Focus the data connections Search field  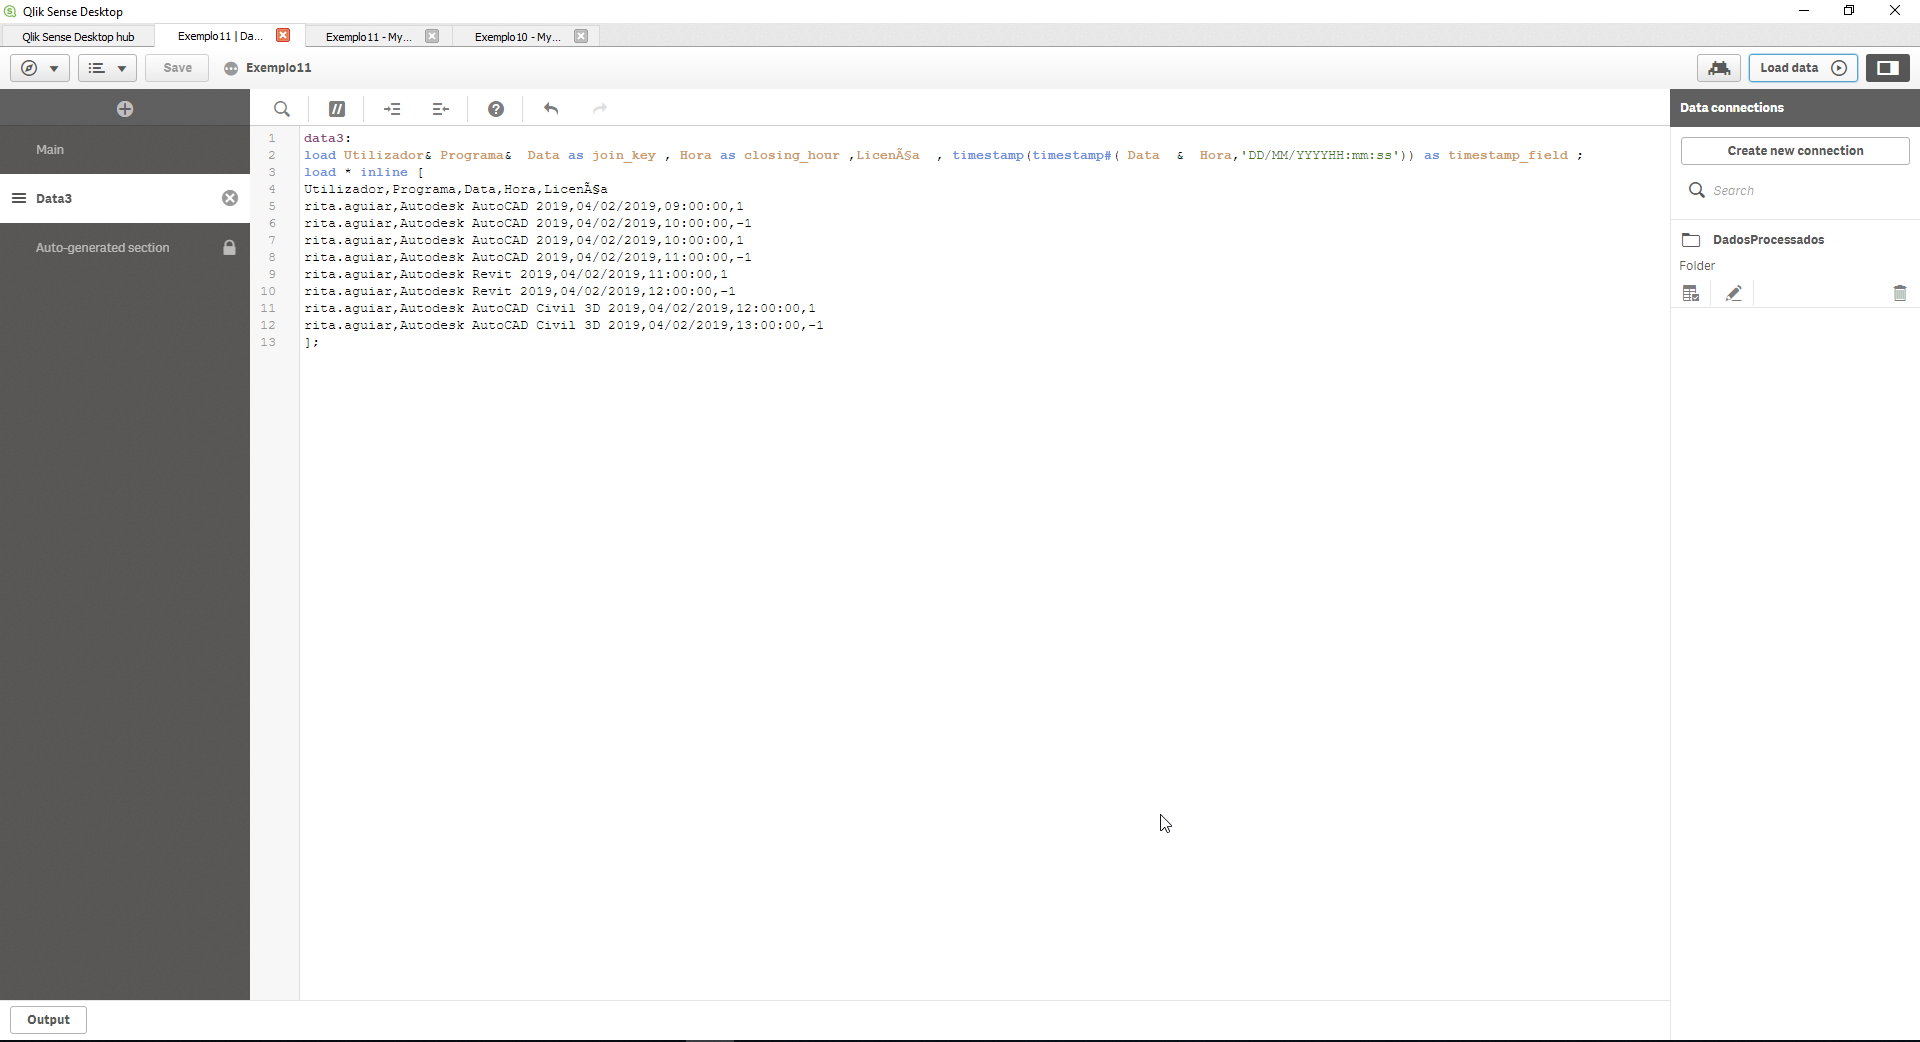(x=1795, y=190)
